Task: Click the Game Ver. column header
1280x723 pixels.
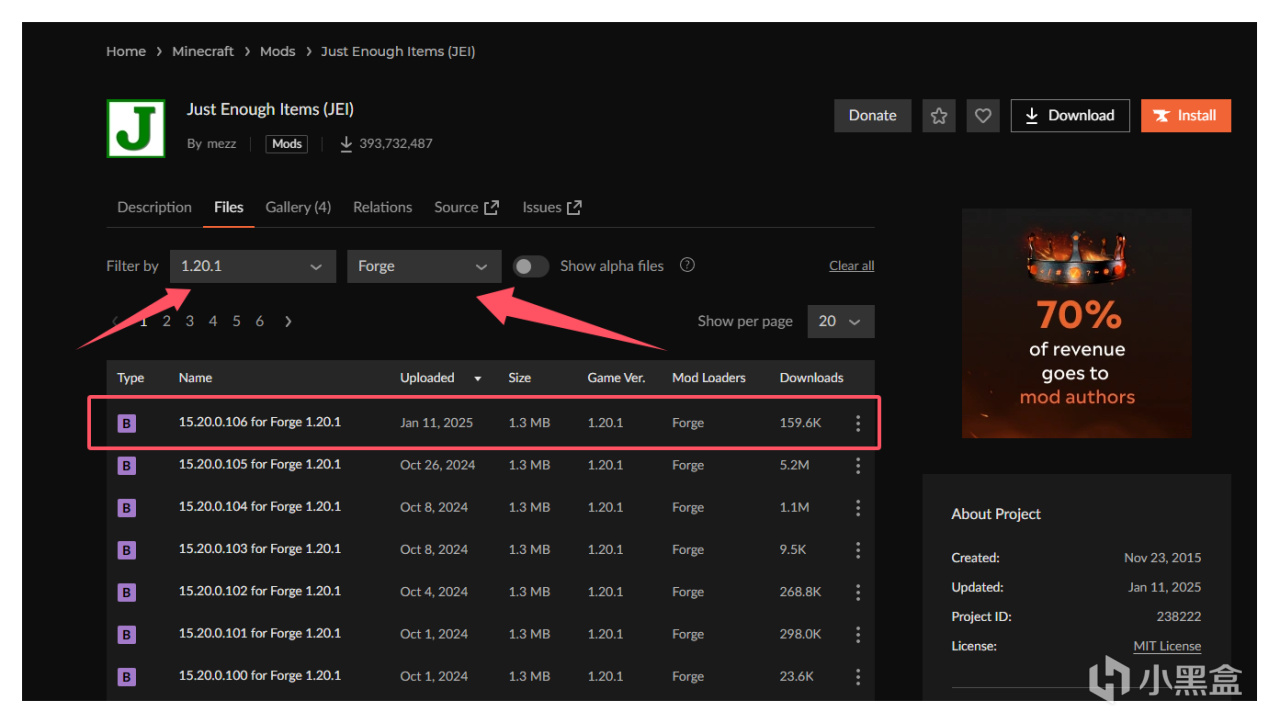Action: [x=616, y=378]
